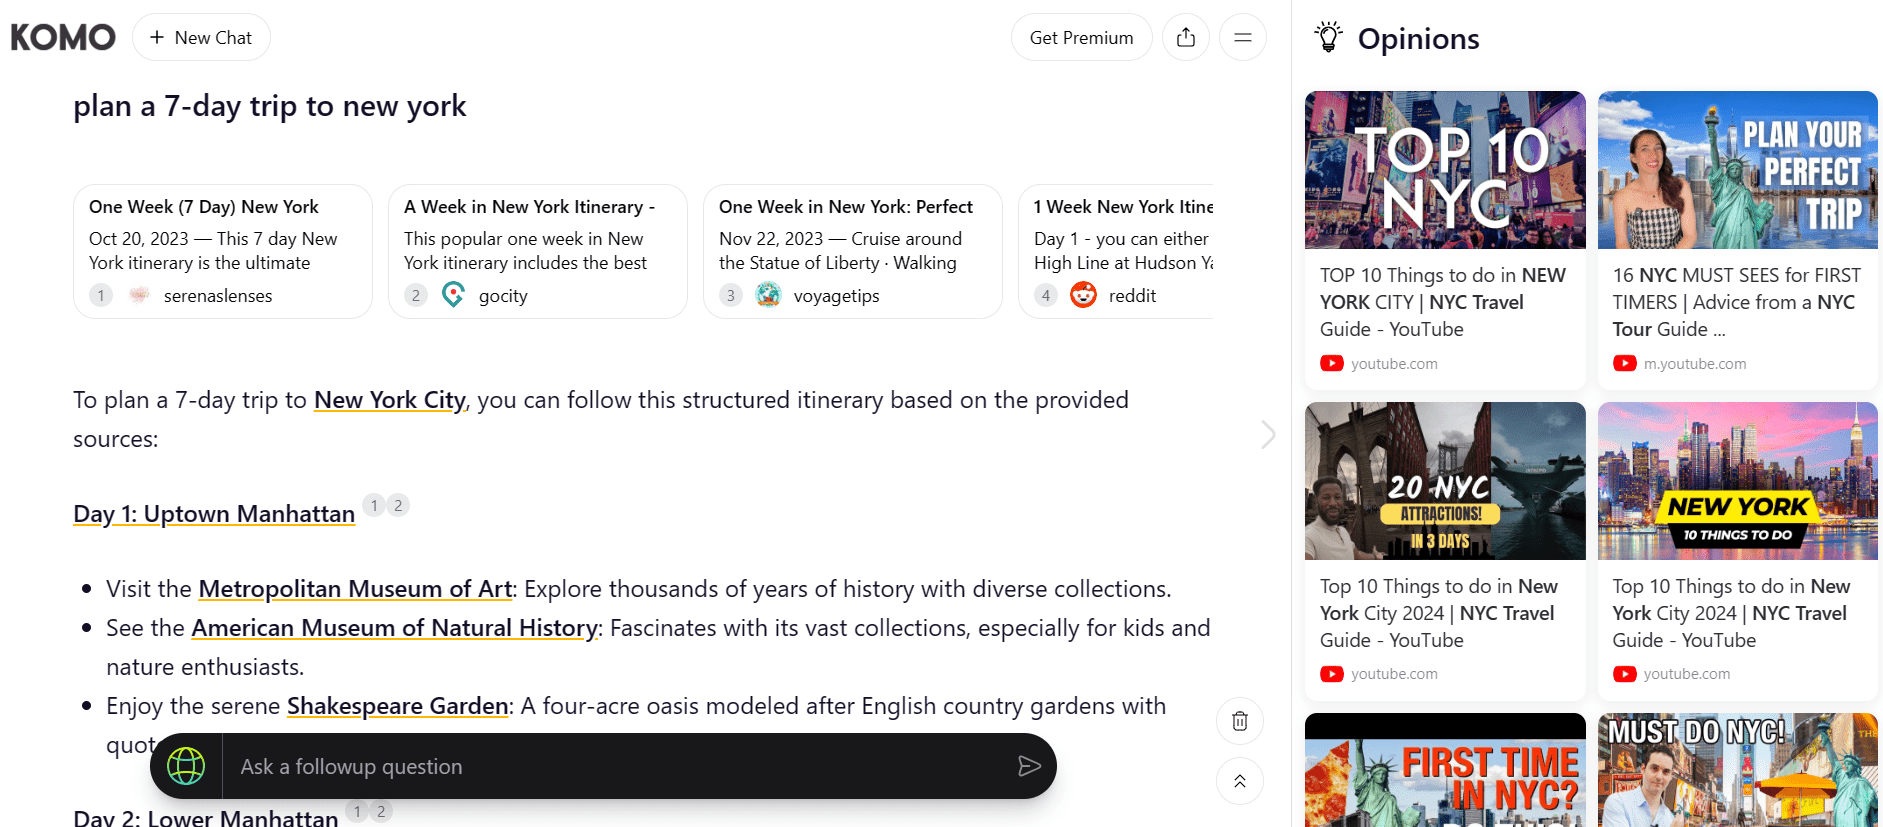The height and width of the screenshot is (827, 1883).
Task: Open the TOP 10 NYC video thumbnail
Action: pos(1445,170)
